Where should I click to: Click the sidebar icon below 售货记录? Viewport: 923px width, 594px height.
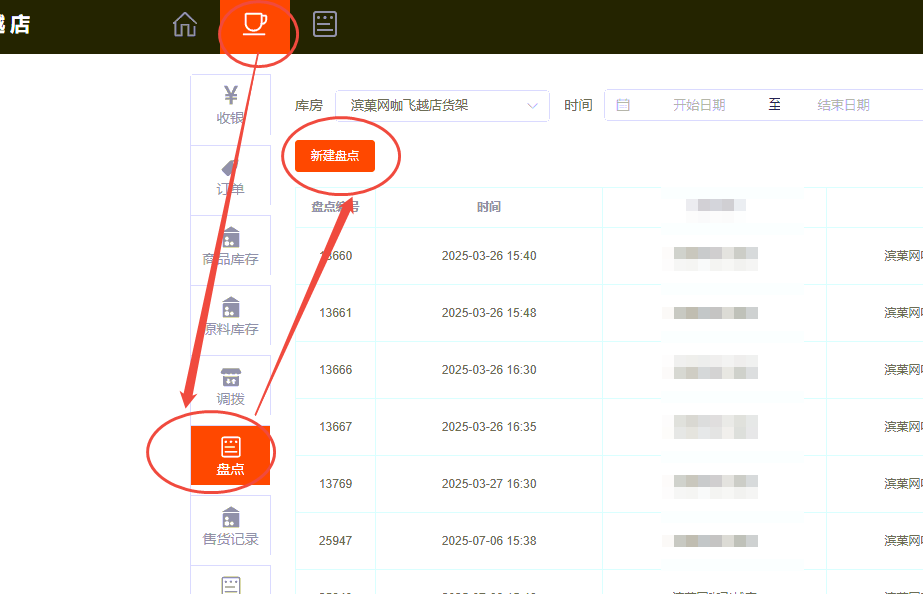(230, 582)
